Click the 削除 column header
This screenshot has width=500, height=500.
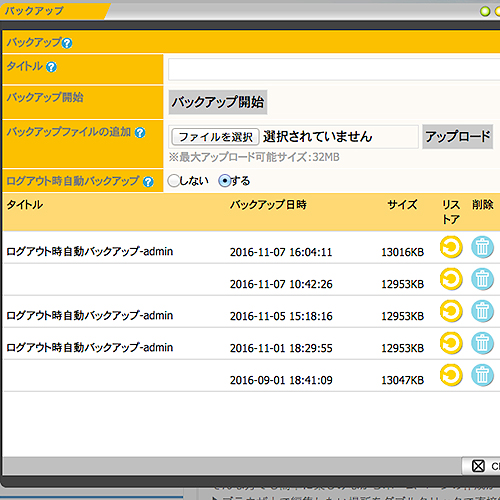coord(483,205)
